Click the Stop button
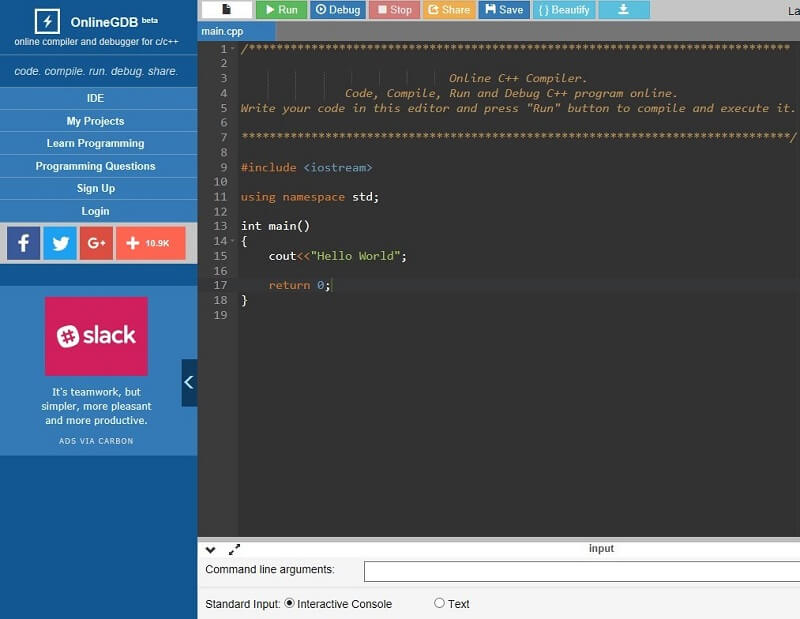800x619 pixels. [x=394, y=10]
